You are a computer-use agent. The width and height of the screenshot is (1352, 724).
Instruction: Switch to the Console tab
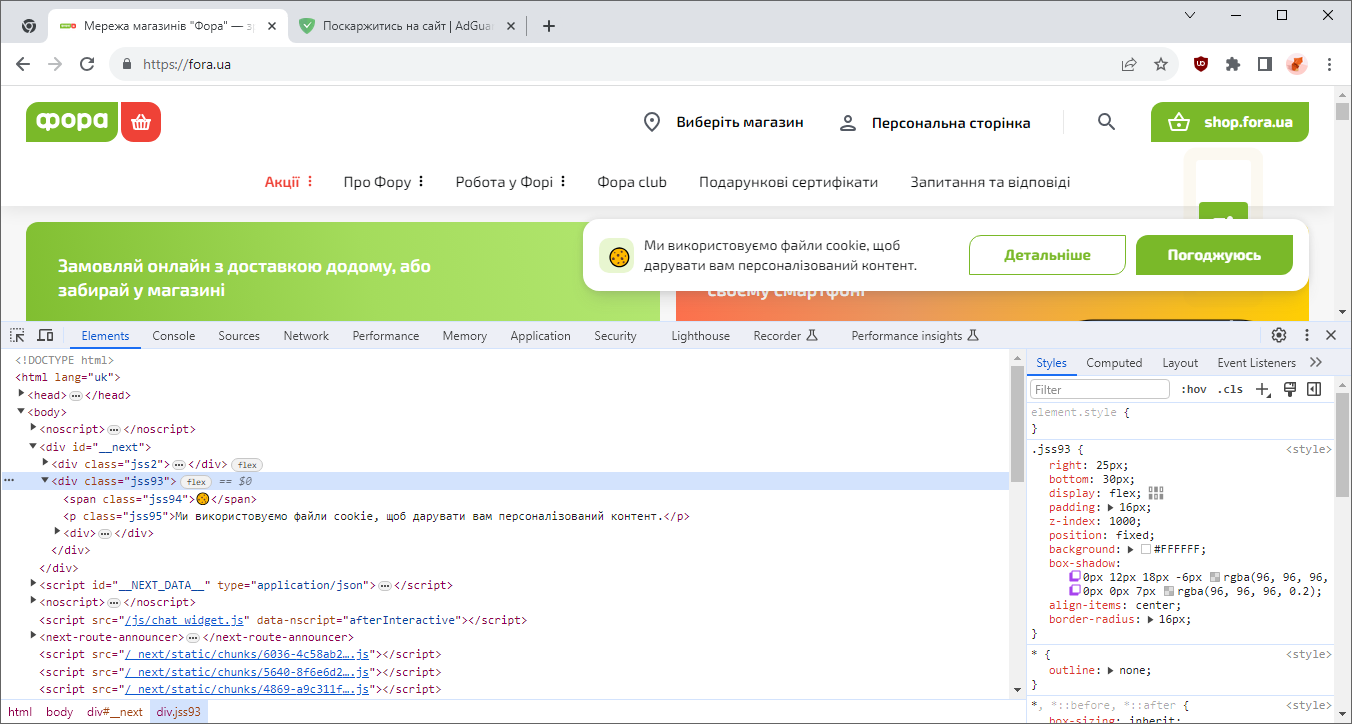(x=173, y=335)
